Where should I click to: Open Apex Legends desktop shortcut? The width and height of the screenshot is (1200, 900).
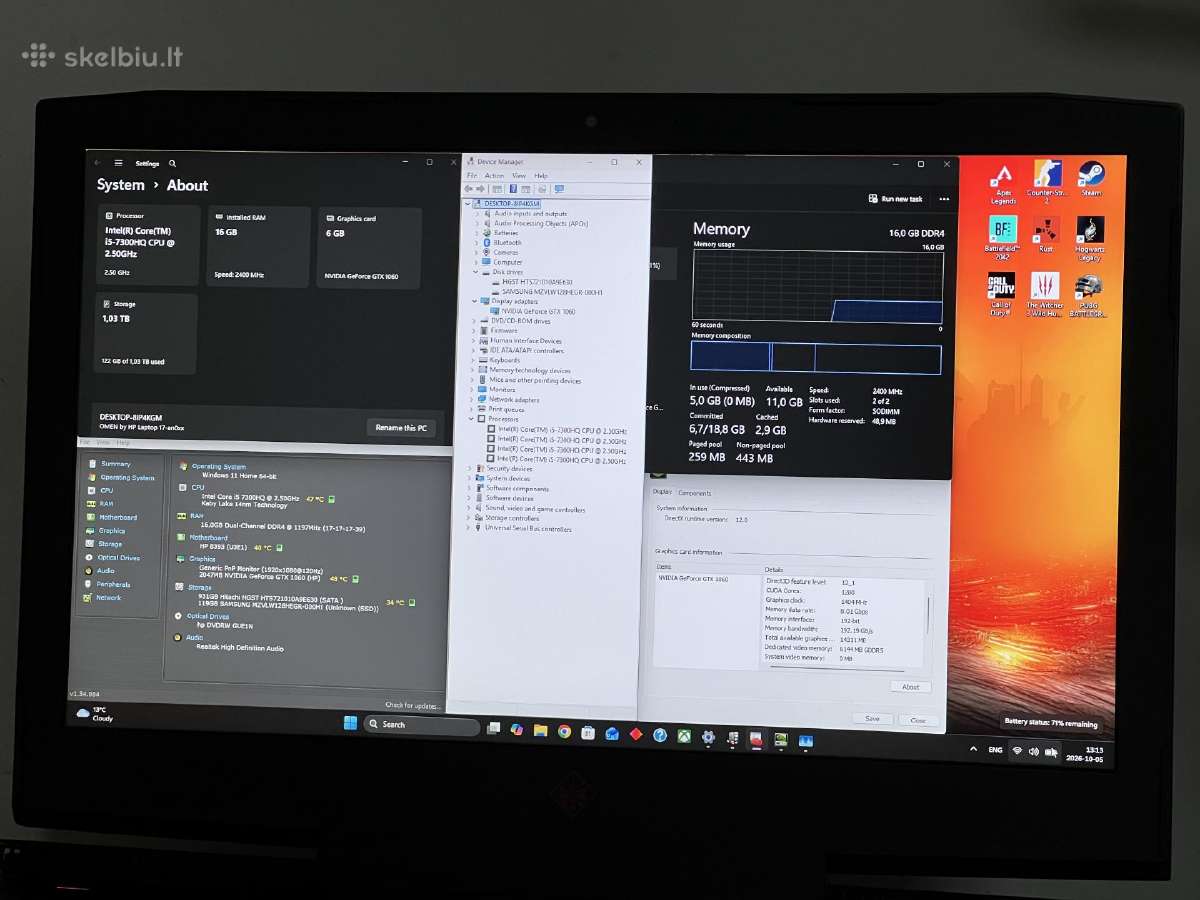(1003, 184)
